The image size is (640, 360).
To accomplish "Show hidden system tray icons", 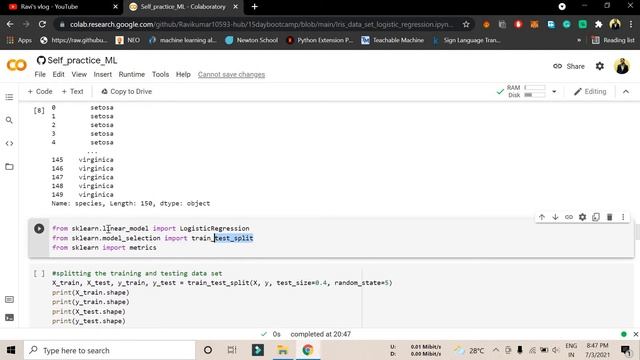I will [x=496, y=350].
